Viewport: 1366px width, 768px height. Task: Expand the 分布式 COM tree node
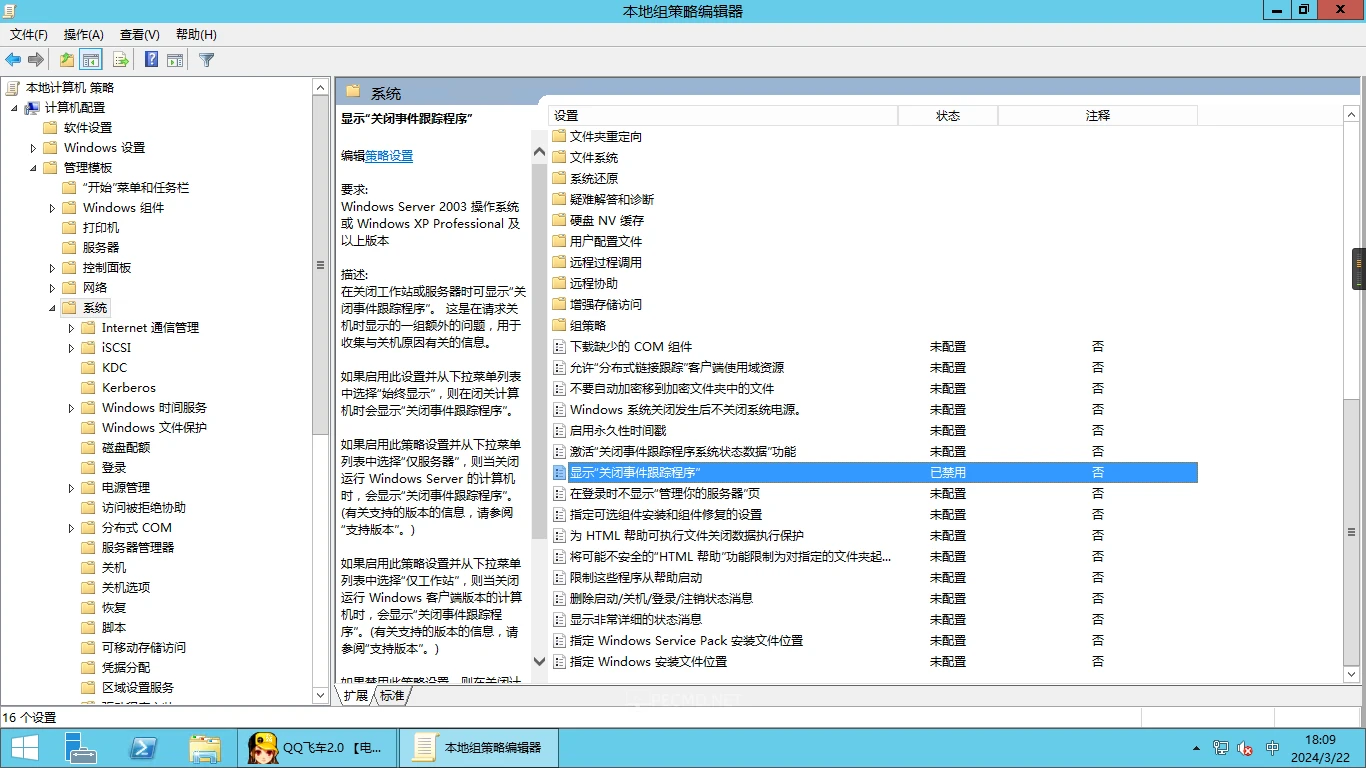[71, 528]
